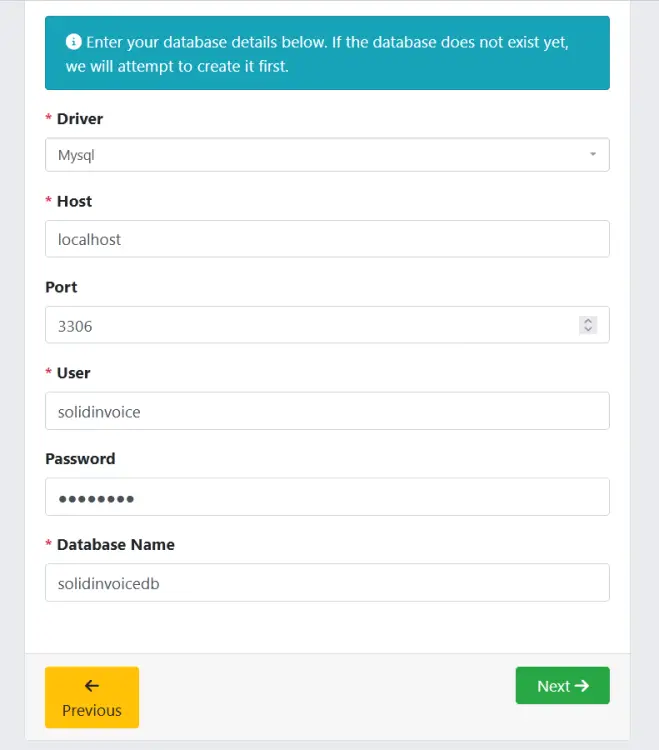Screen dimensions: 659x750
Task: Click the masked Password input field
Action: (327, 497)
